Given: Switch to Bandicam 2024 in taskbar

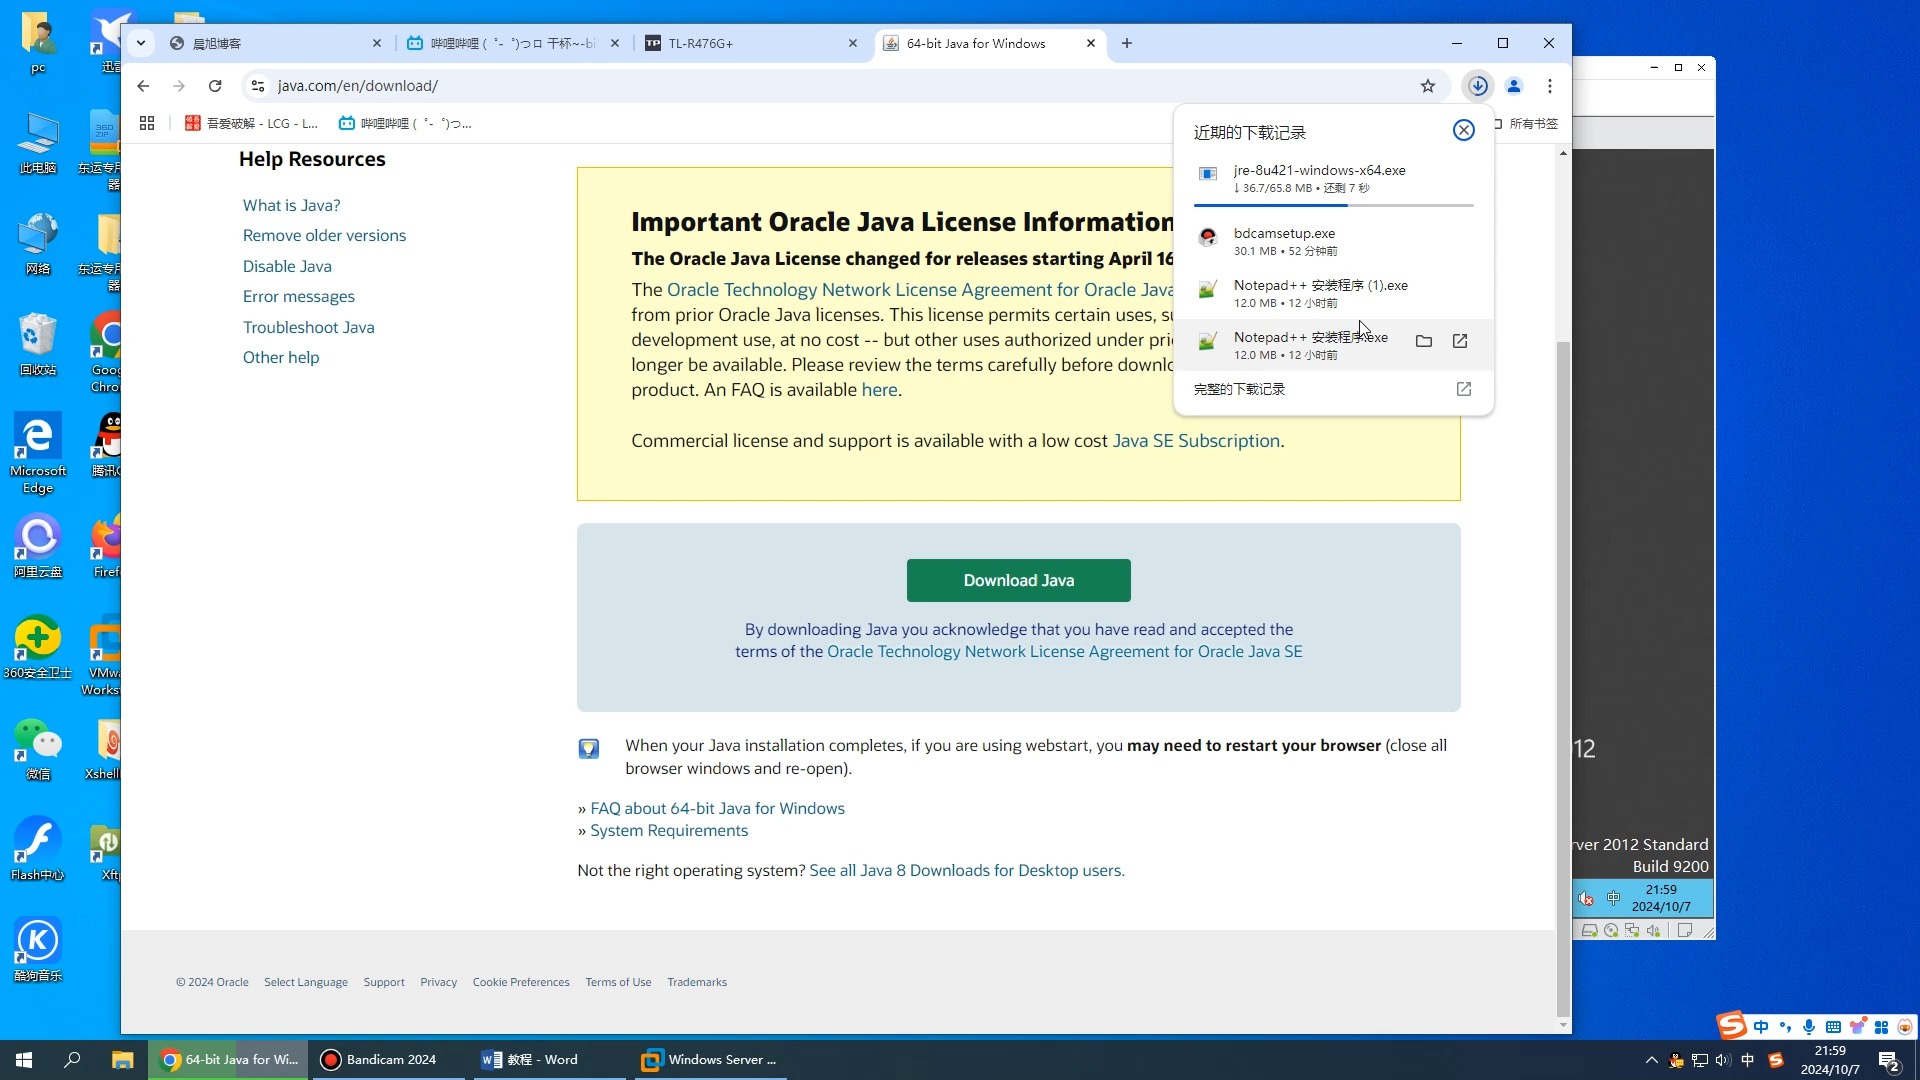Looking at the screenshot, I should 390,1060.
